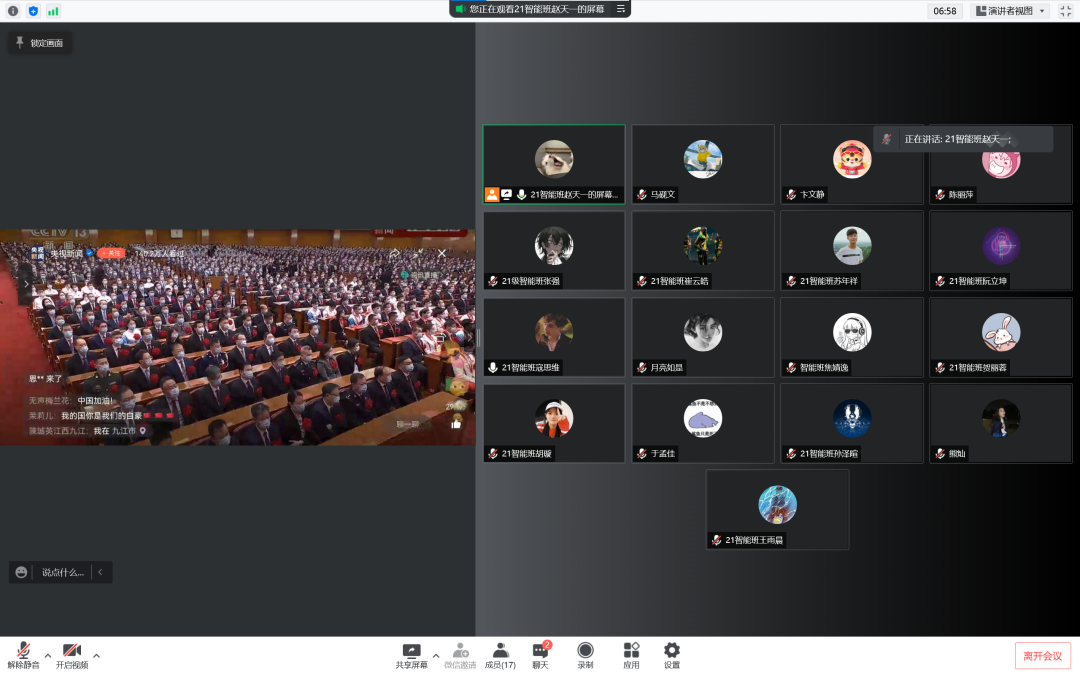Screen dimensions: 1080x675
Task: Expand video options arrow beside 开启视频
Action: pyautogui.click(x=96, y=655)
